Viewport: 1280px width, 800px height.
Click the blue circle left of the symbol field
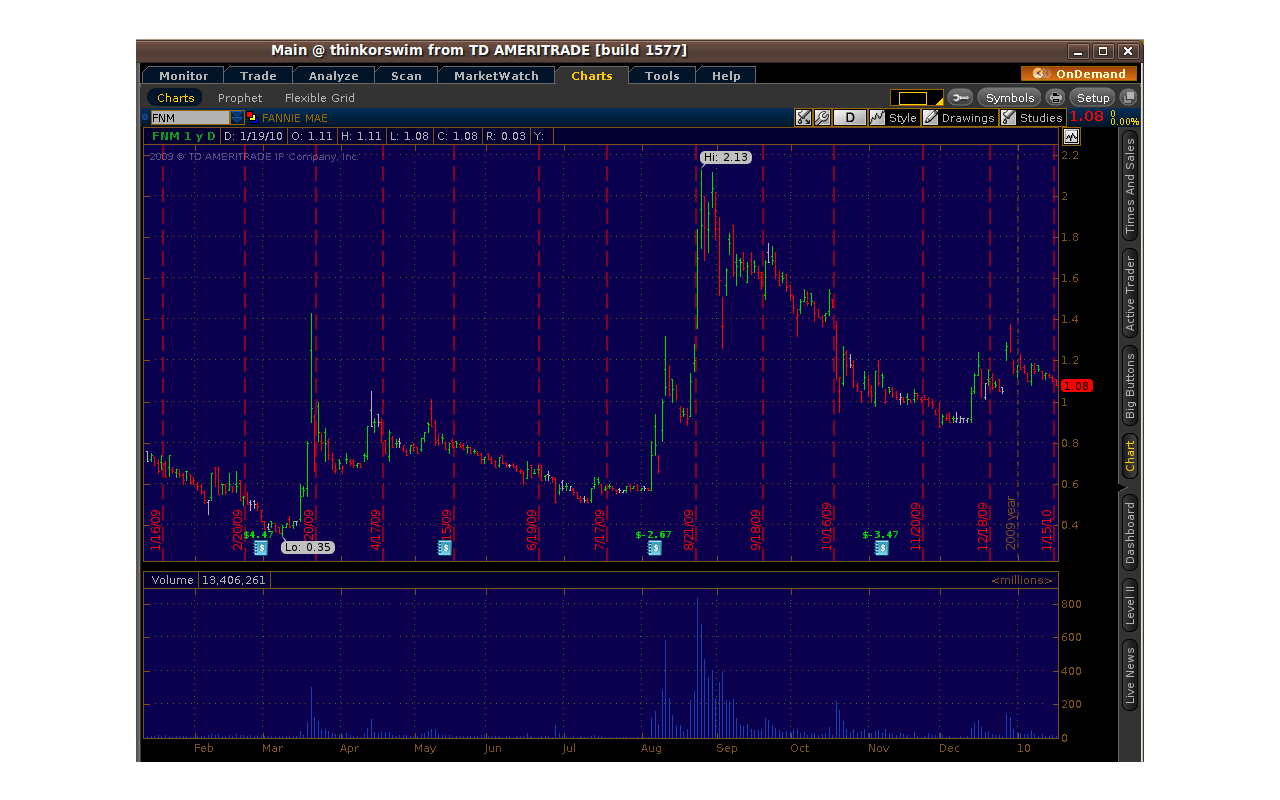click(145, 117)
